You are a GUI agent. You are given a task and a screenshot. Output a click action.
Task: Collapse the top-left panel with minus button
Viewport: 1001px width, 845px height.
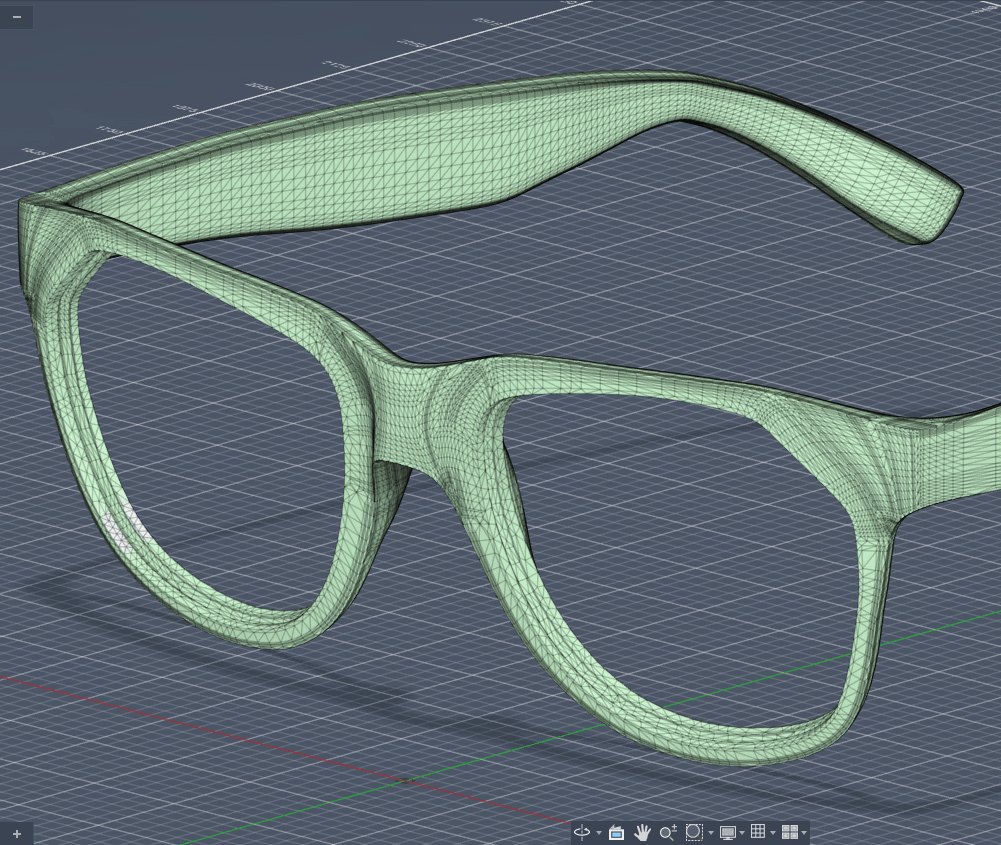16,17
